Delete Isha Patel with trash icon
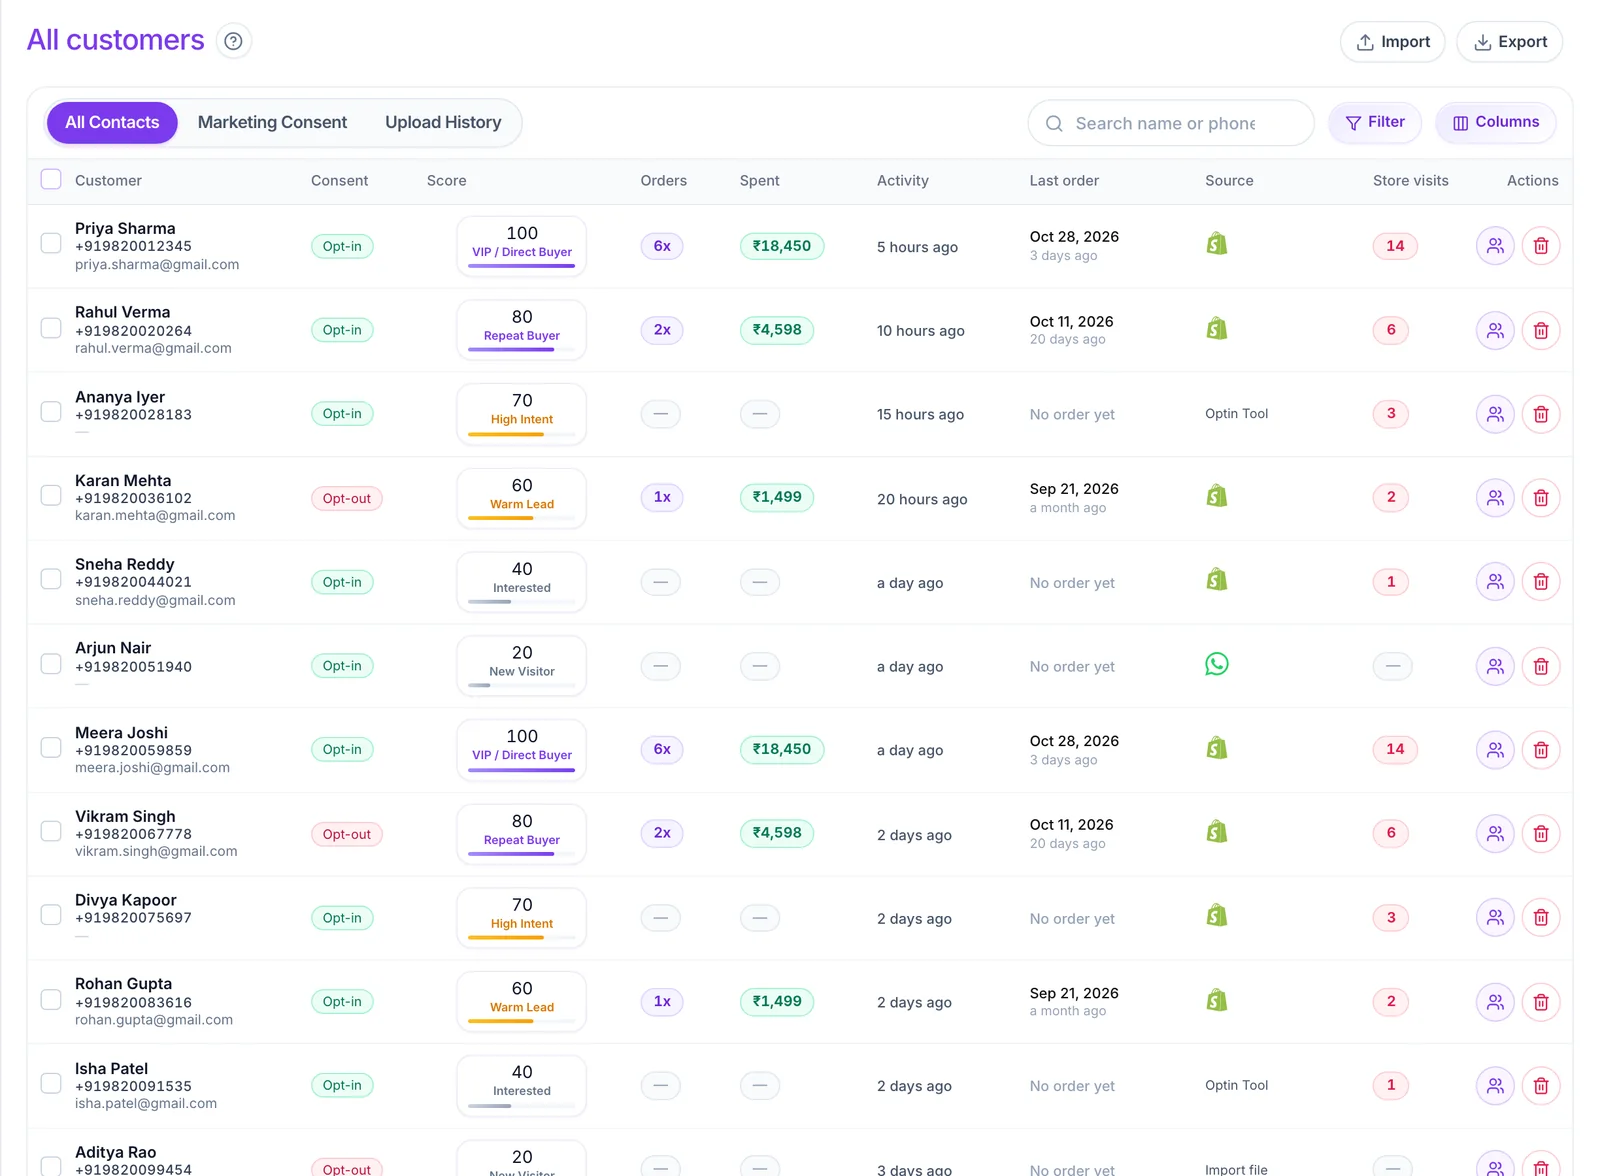Image resolution: width=1600 pixels, height=1176 pixels. (x=1541, y=1086)
